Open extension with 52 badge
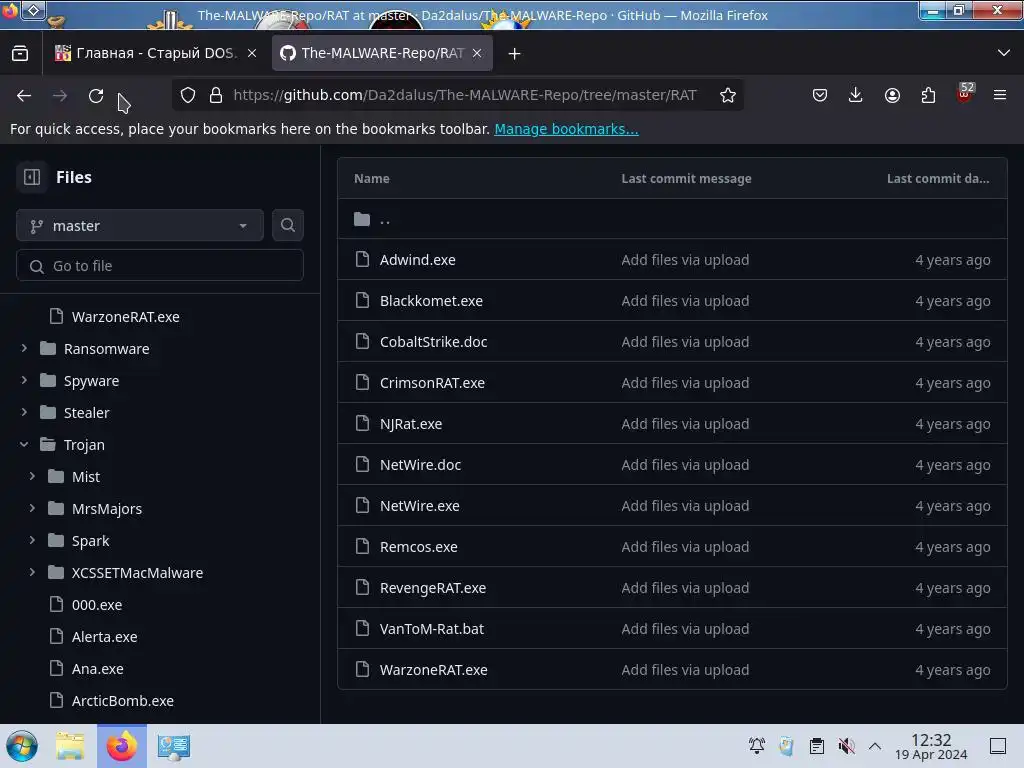This screenshot has height=768, width=1024. 965,93
